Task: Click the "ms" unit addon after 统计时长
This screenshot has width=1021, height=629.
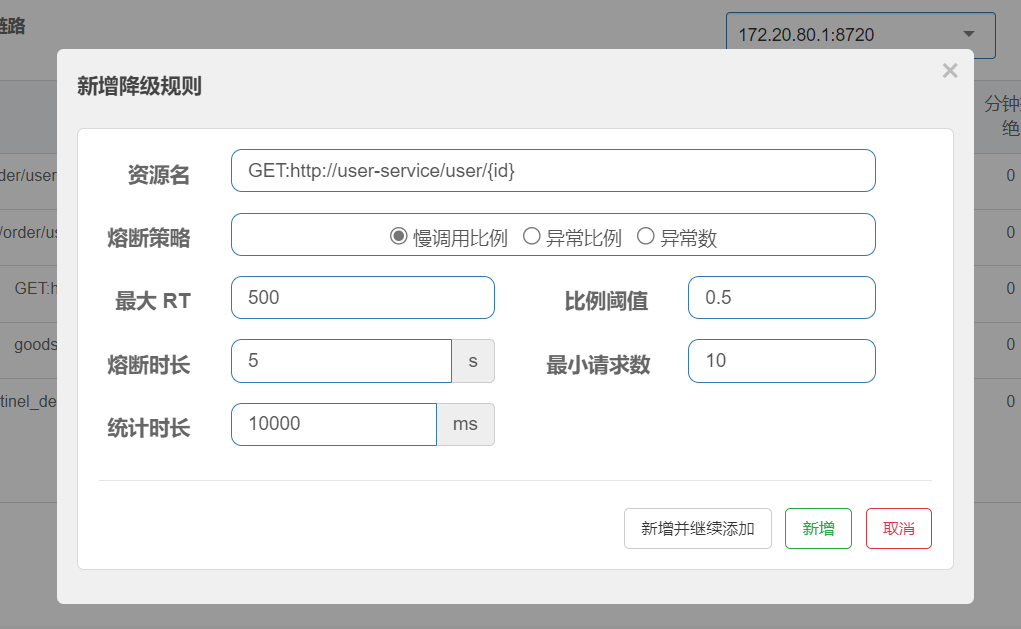Action: point(465,424)
